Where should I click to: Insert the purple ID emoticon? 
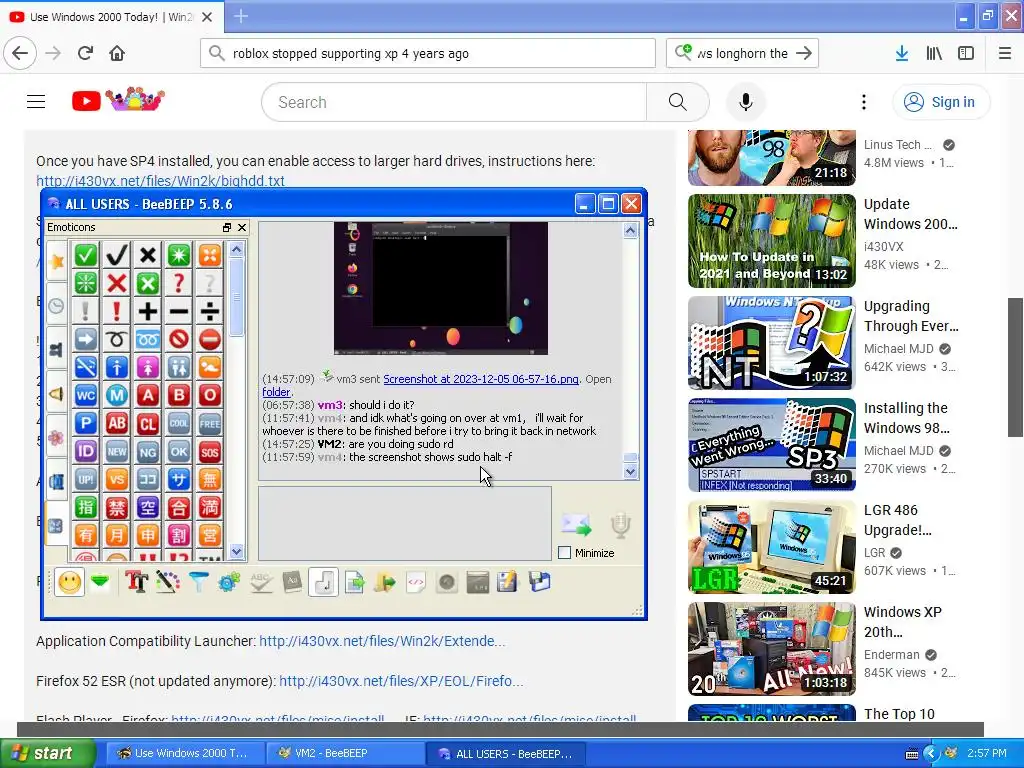coord(86,451)
